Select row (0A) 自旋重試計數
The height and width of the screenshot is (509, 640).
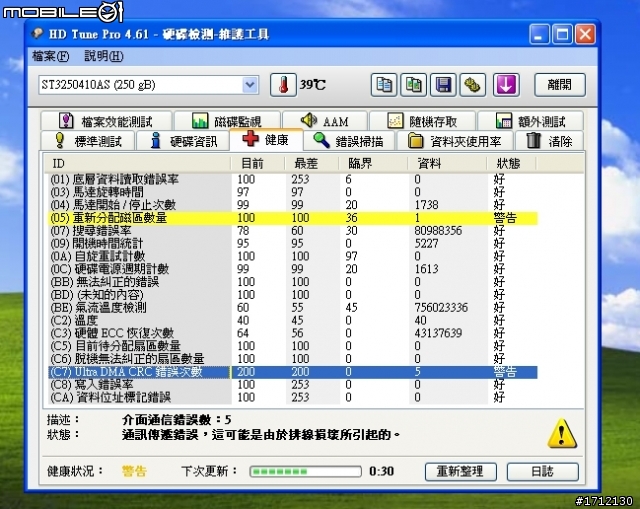[x=292, y=256]
